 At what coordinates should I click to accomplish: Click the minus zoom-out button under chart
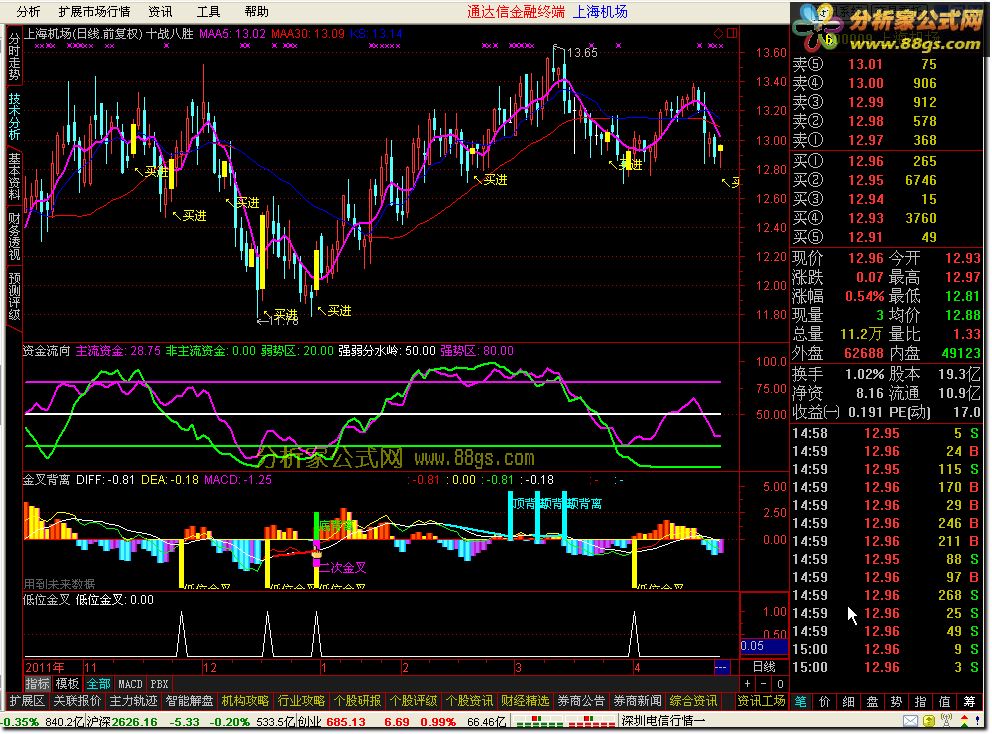[764, 684]
